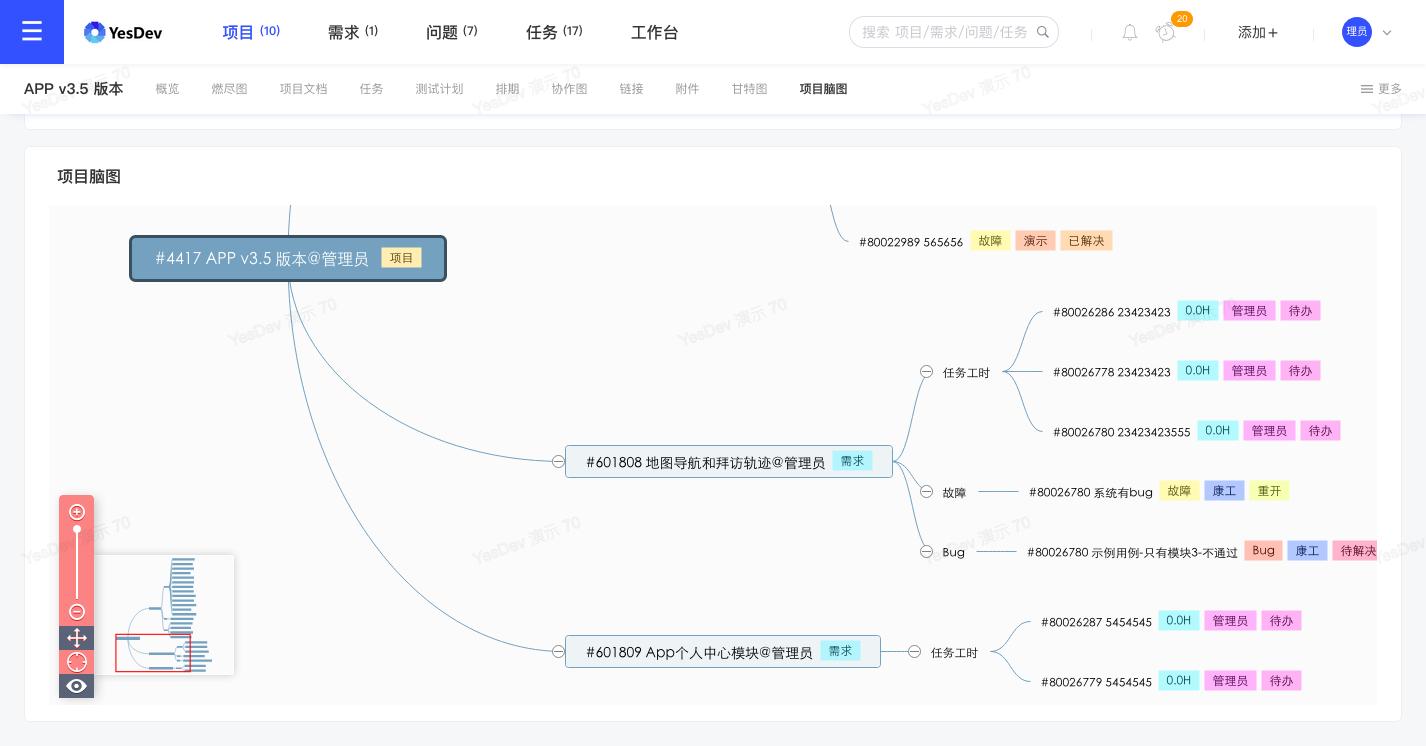Image resolution: width=1426 pixels, height=746 pixels.
Task: Click the search input field
Action: point(945,32)
